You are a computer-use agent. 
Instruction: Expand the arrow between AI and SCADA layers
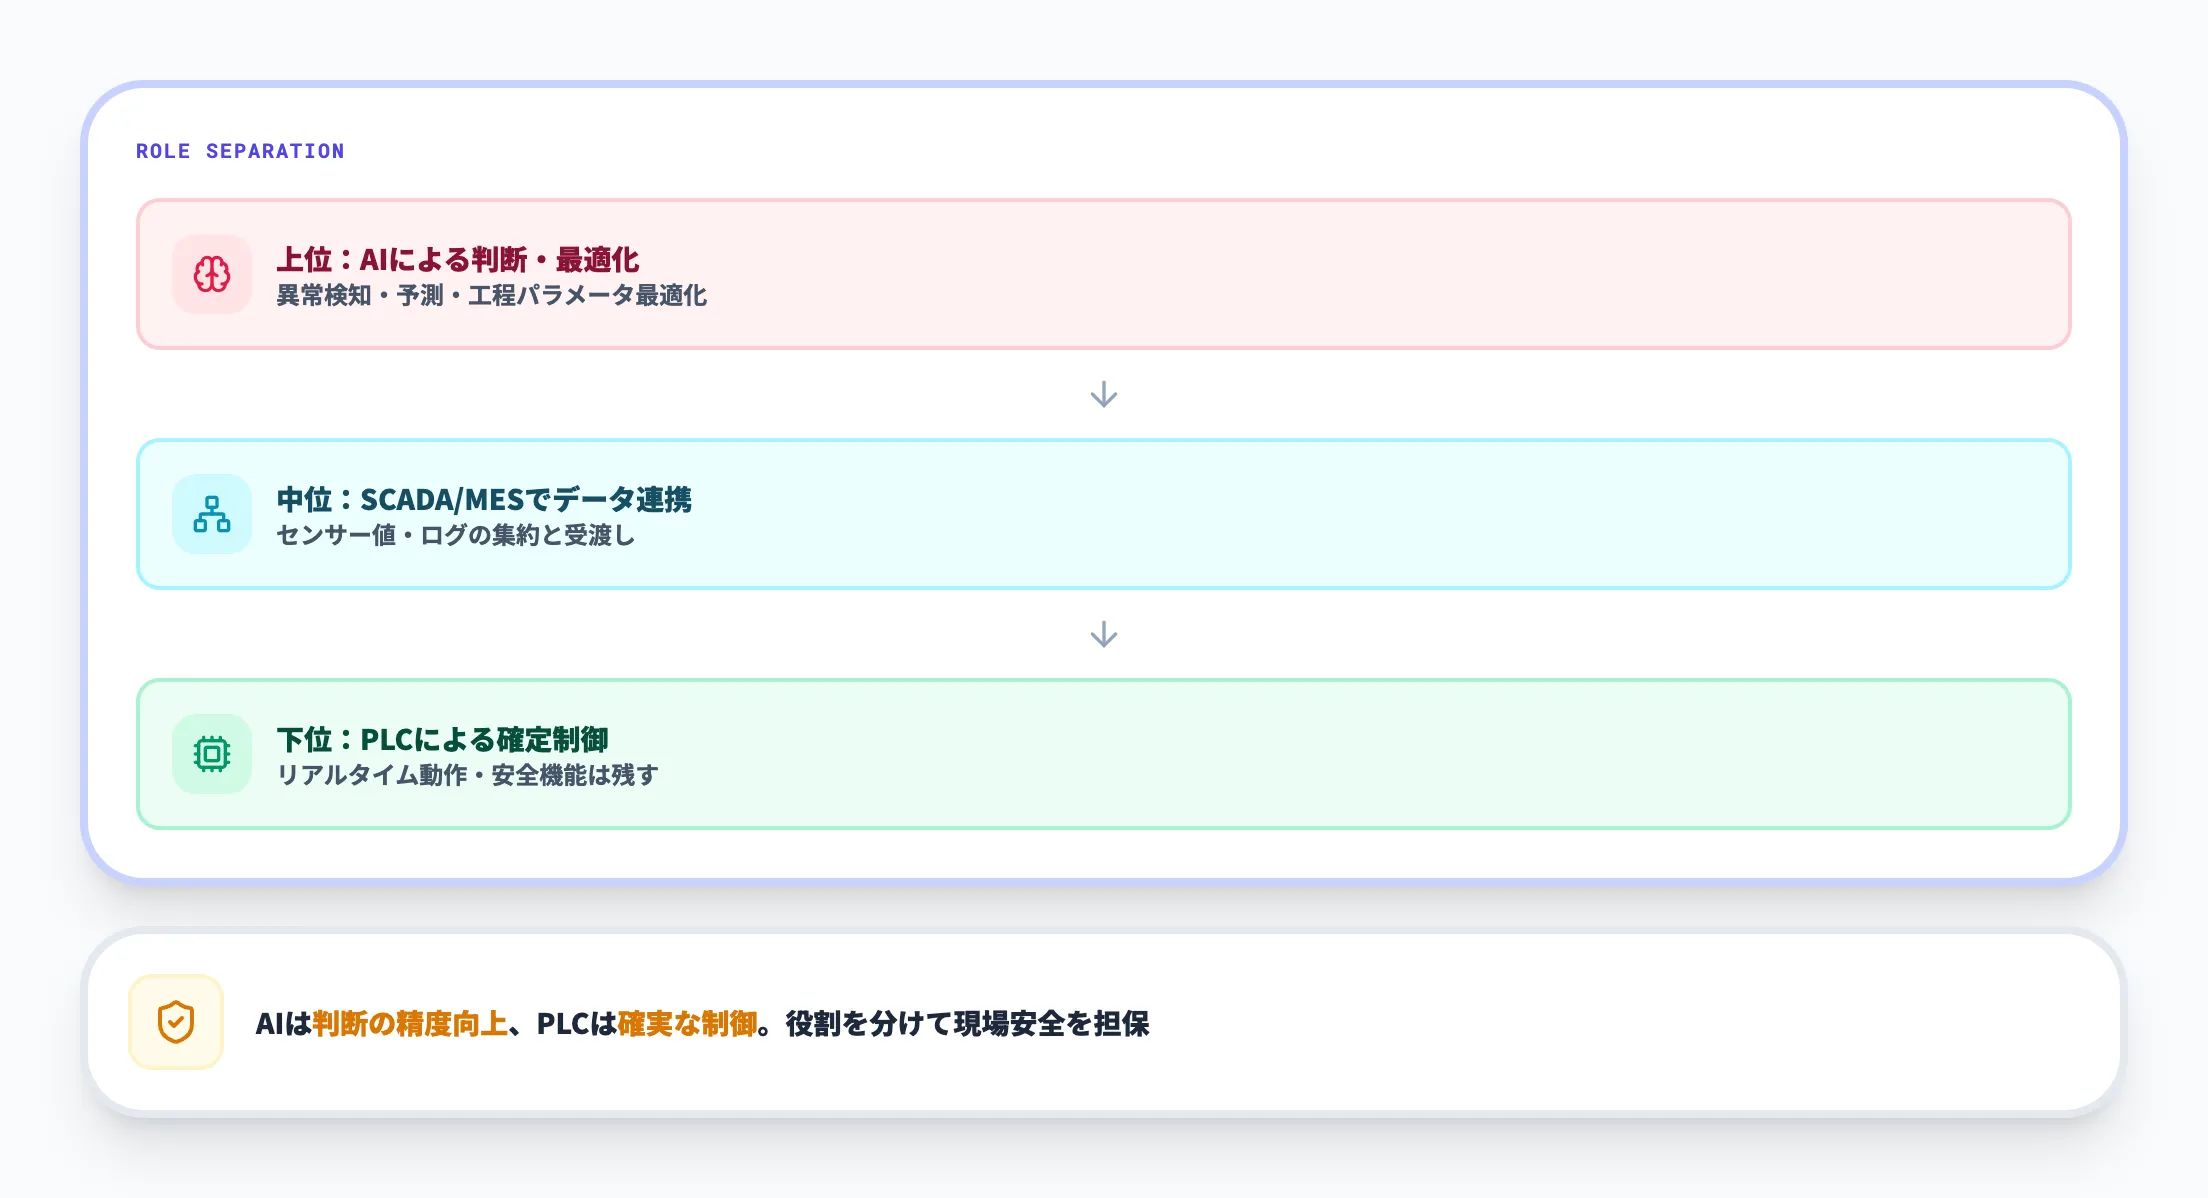1103,393
